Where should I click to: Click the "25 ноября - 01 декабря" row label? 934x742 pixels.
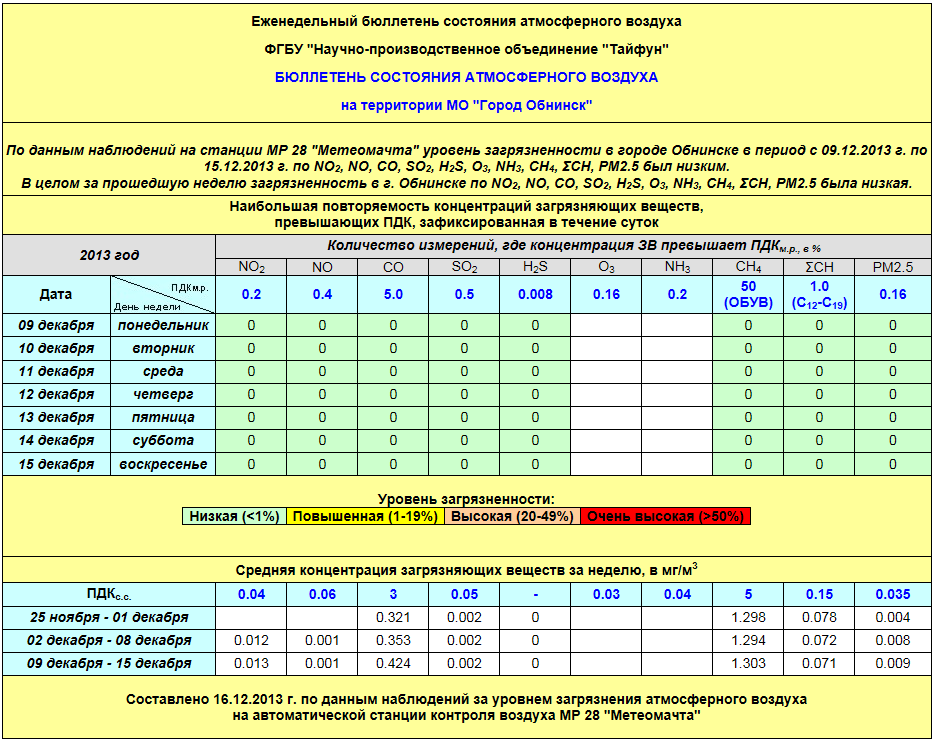point(109,617)
